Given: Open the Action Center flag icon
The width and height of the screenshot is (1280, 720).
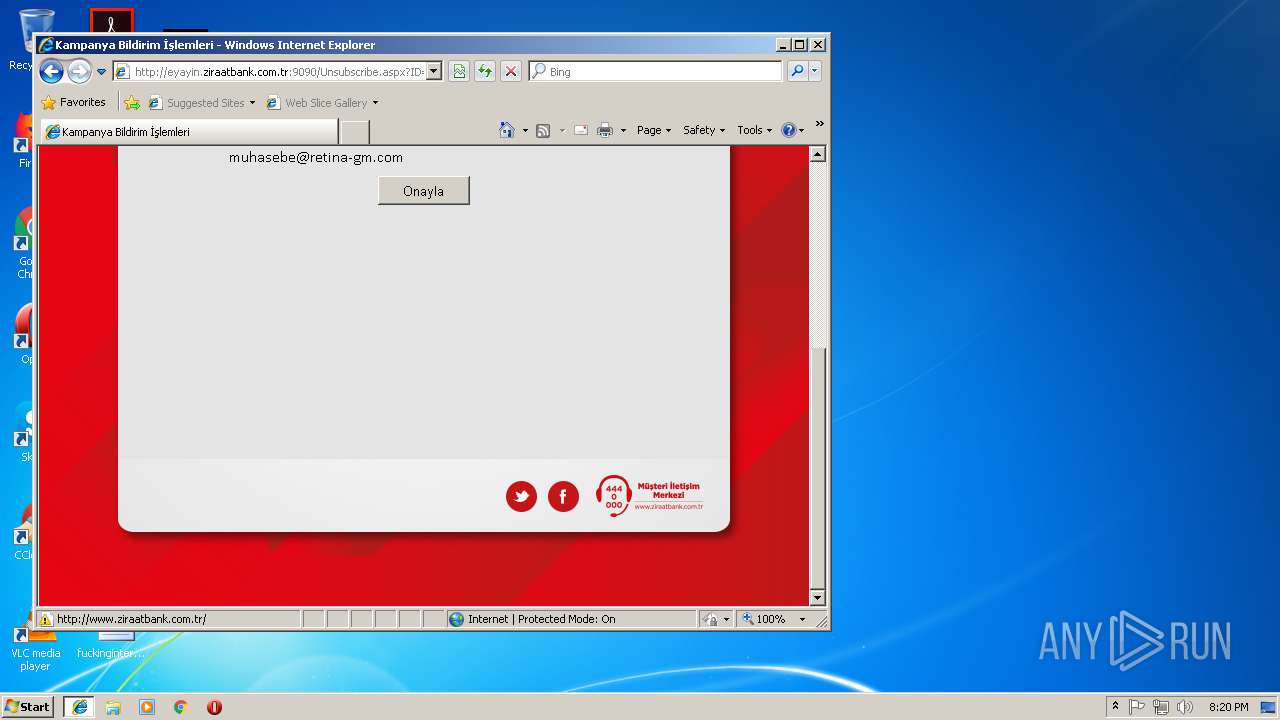Looking at the screenshot, I should 1137,707.
